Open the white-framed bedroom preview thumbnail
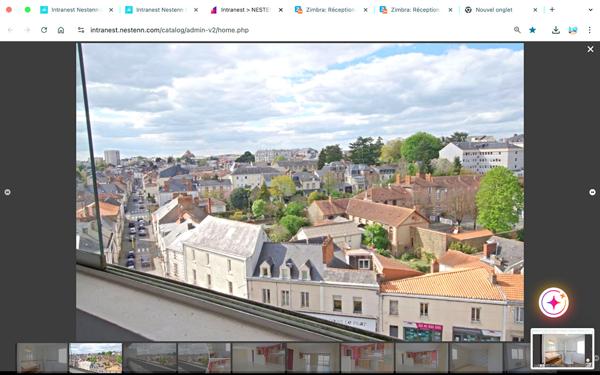 (x=562, y=349)
